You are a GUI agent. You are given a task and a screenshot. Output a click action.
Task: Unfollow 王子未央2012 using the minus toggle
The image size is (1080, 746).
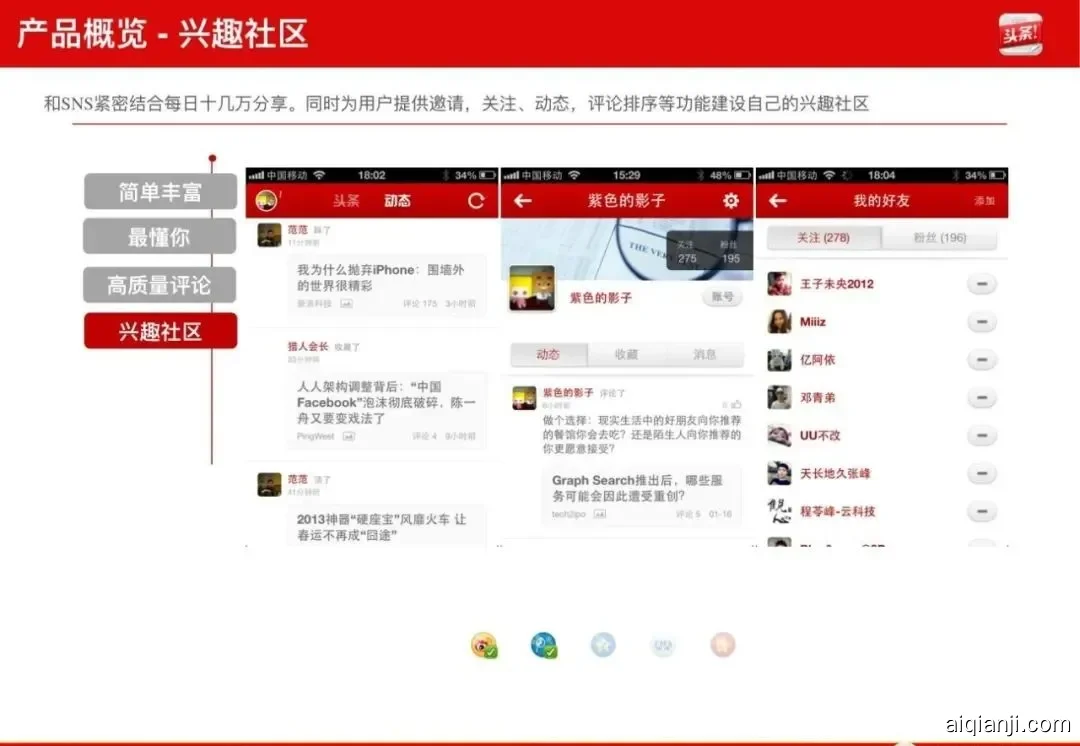tap(982, 283)
